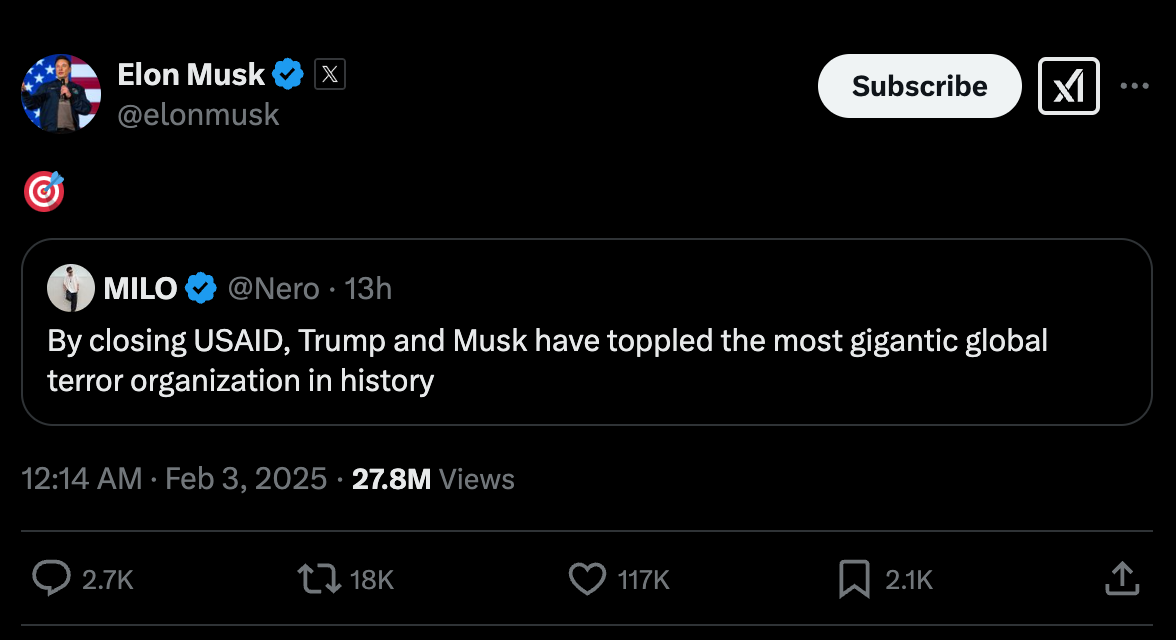Open the three-dot More options menu

tap(1134, 86)
